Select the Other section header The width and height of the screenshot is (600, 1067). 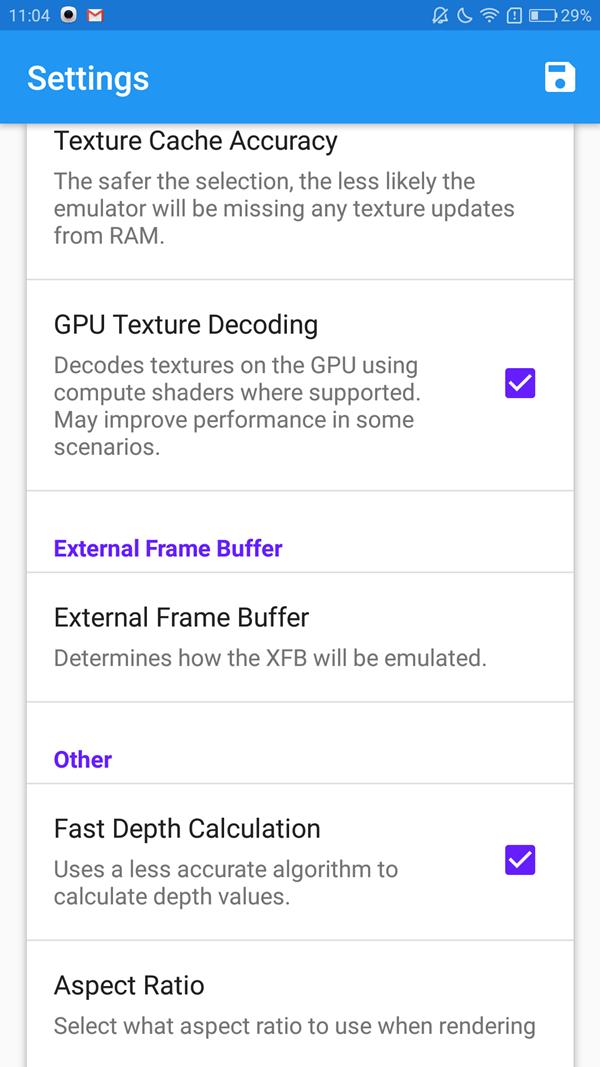83,759
